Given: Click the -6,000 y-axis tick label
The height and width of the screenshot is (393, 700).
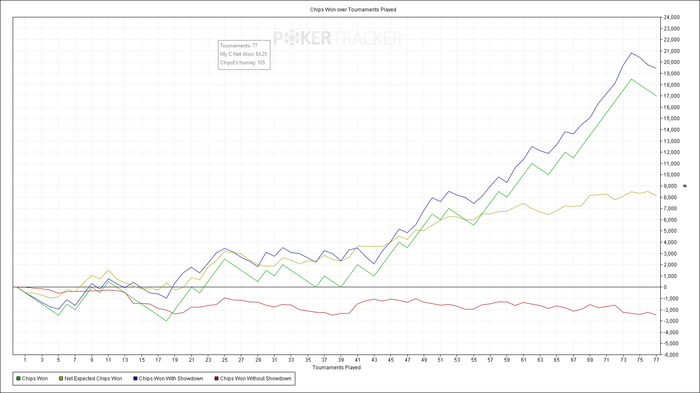Looking at the screenshot, I should 672,355.
